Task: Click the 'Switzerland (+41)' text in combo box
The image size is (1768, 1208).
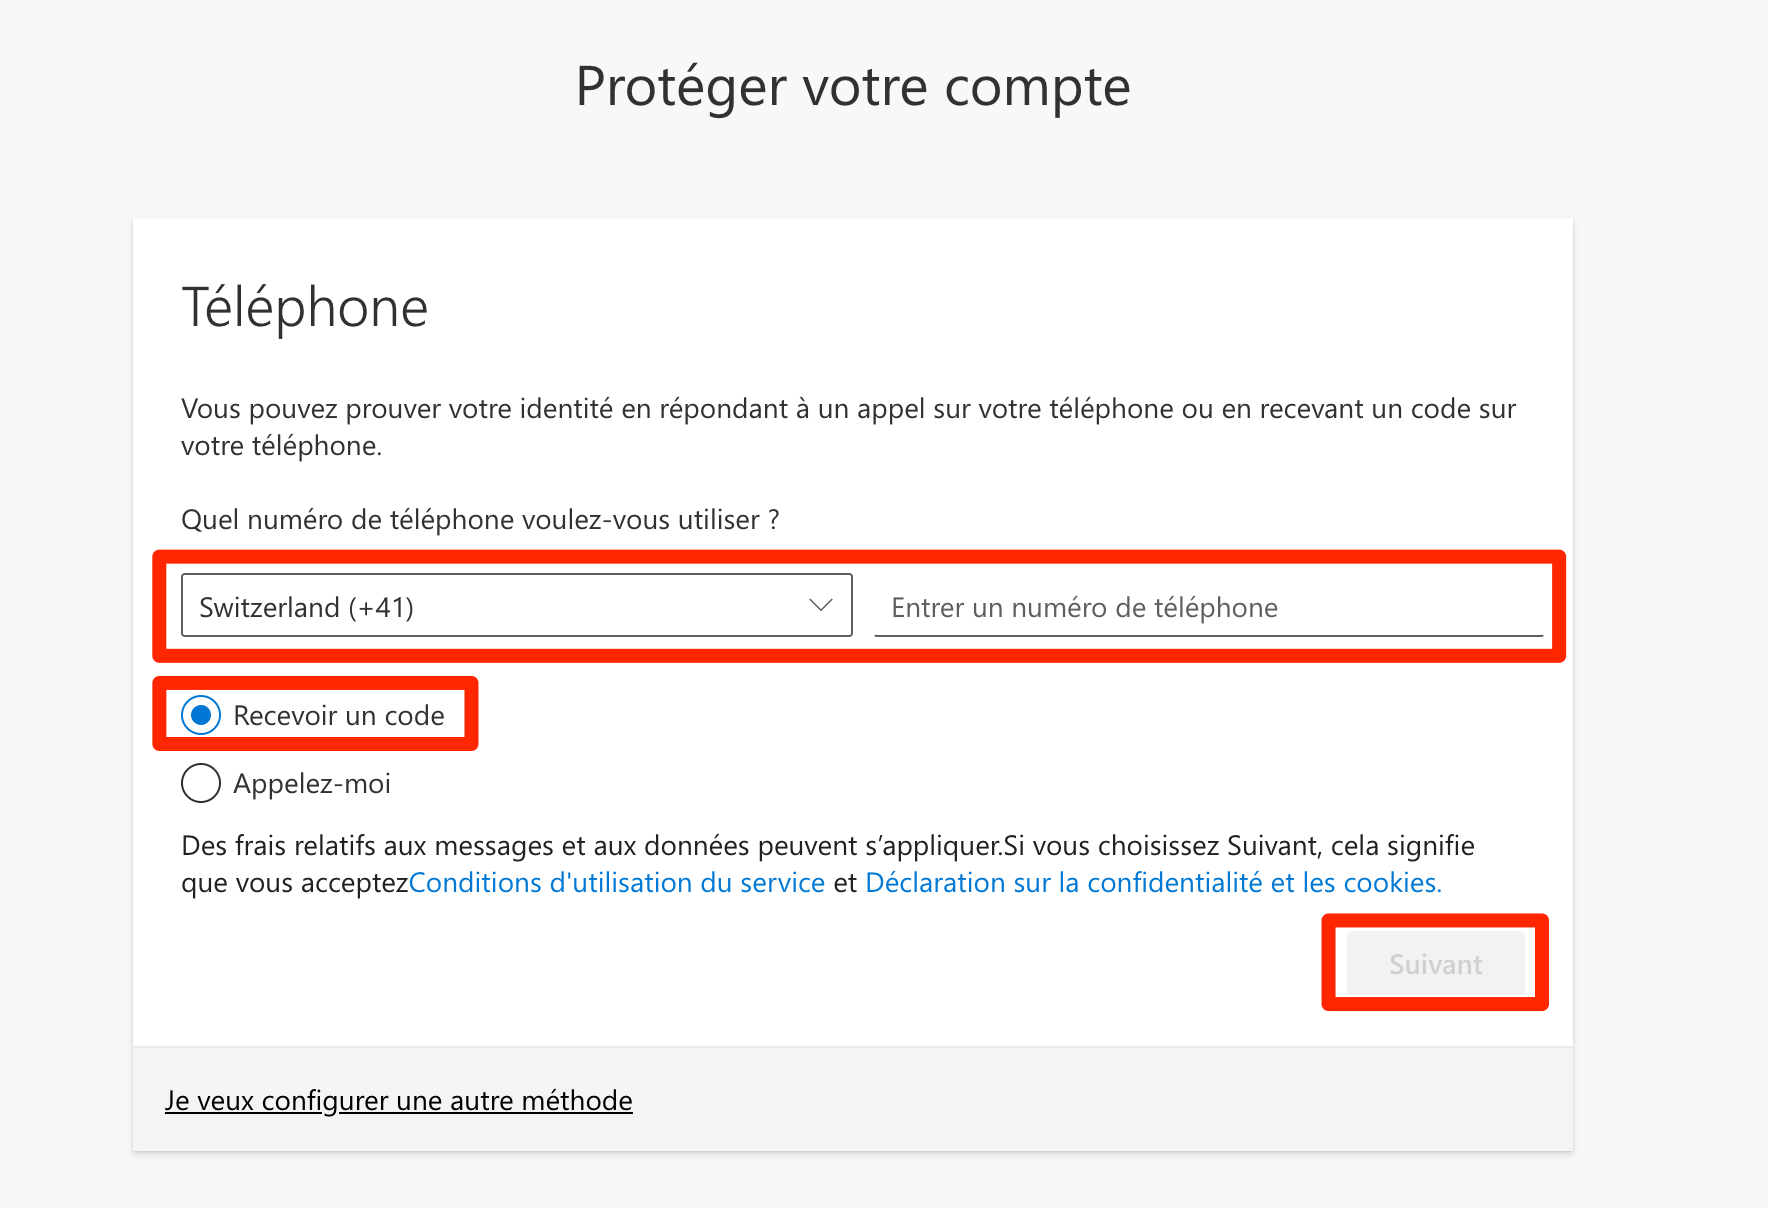Action: point(306,607)
